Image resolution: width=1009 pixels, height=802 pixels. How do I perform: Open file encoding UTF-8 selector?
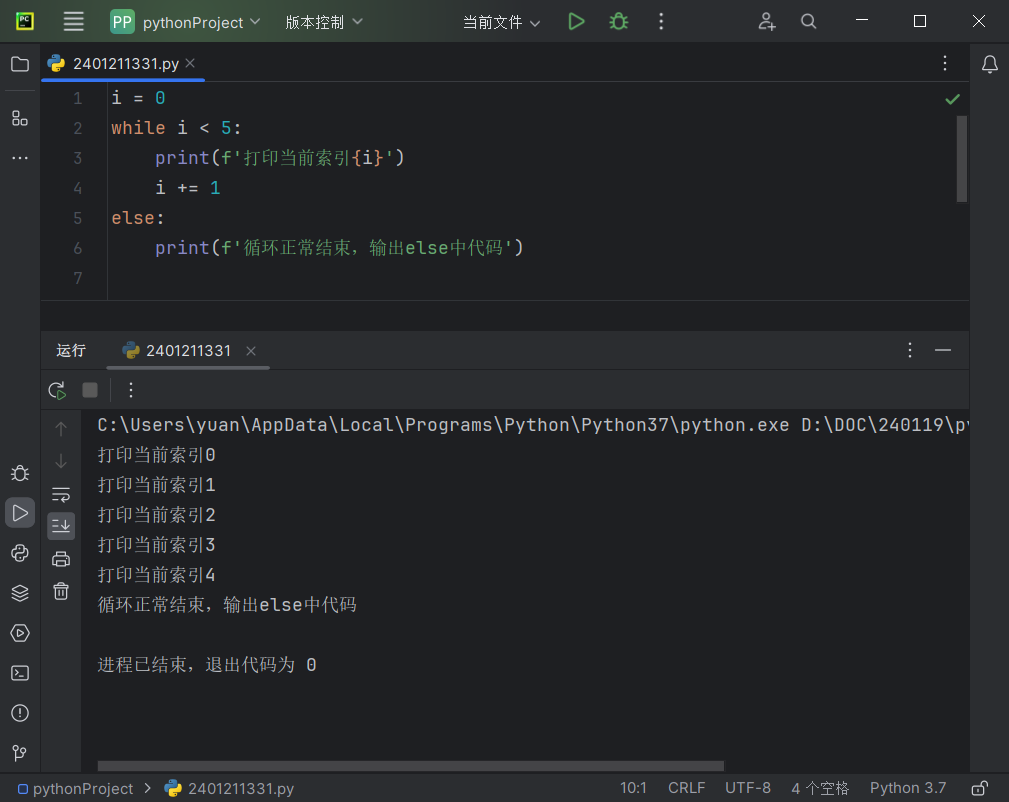point(748,788)
